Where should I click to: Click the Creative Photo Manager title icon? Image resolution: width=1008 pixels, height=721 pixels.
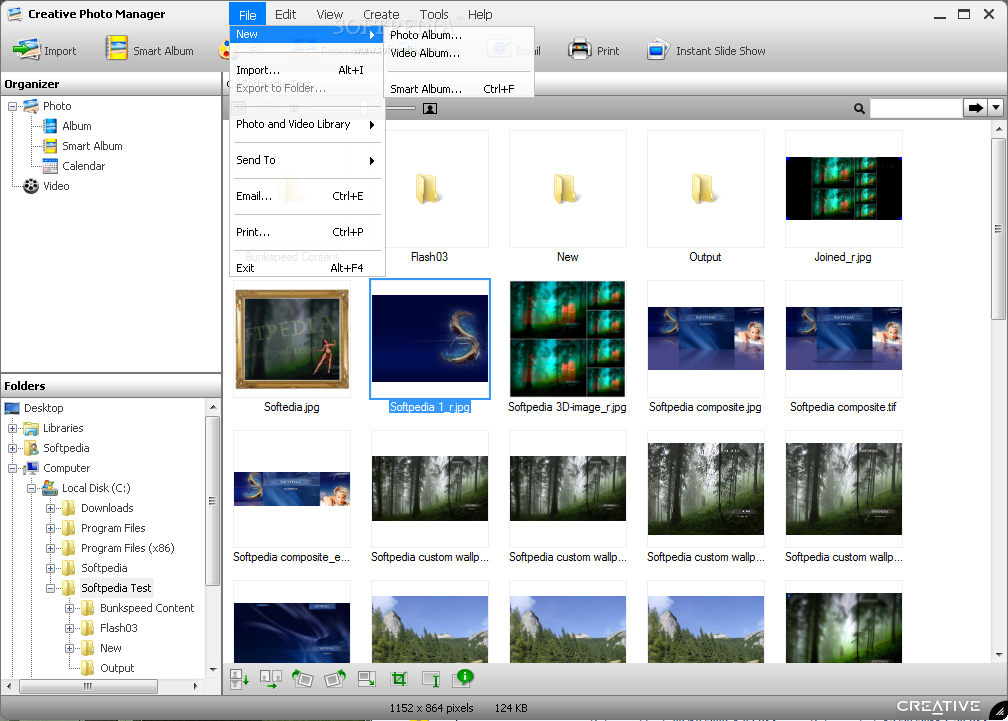tap(14, 13)
